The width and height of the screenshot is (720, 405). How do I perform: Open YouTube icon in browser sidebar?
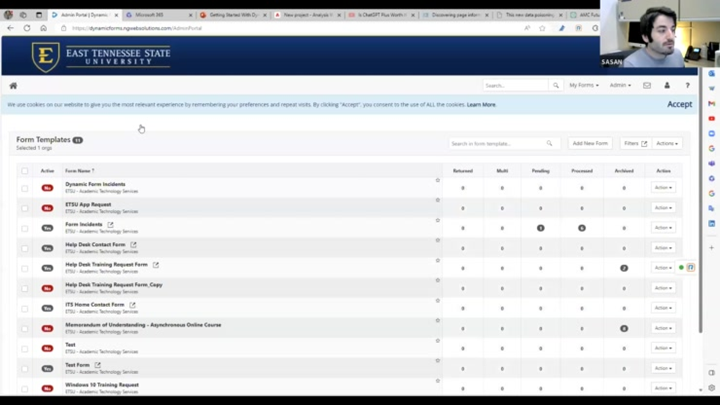(711, 118)
